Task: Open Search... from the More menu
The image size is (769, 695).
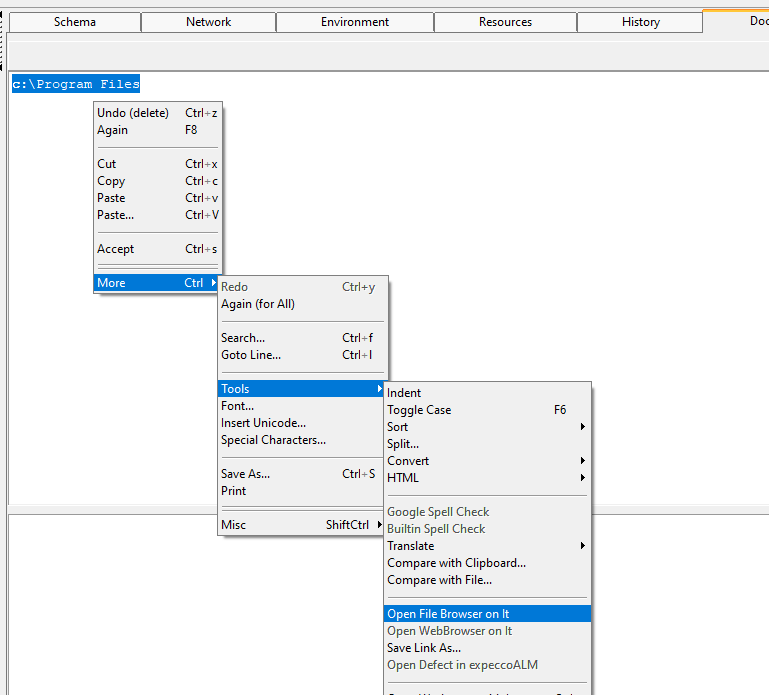Action: [x=243, y=338]
